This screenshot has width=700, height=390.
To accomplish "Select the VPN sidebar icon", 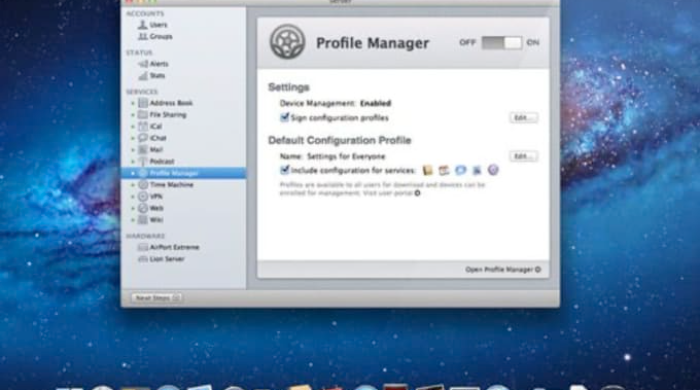I will click(x=143, y=196).
